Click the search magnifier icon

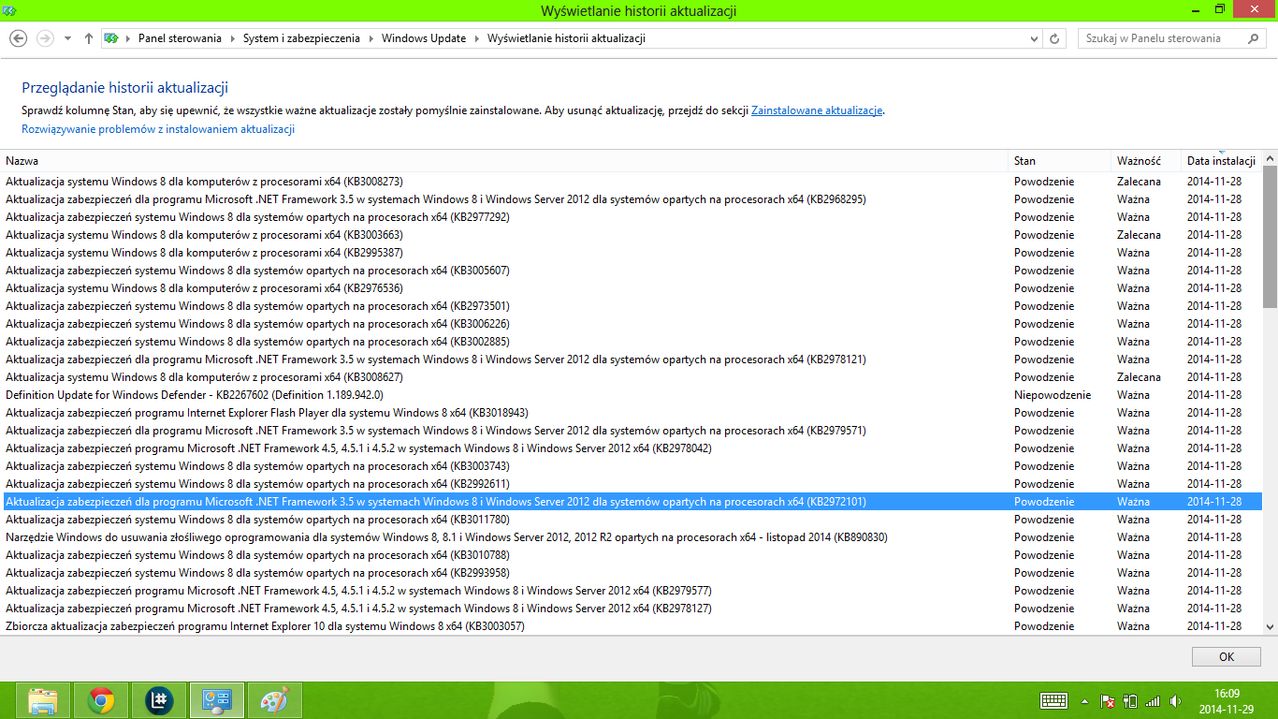click(x=1254, y=38)
